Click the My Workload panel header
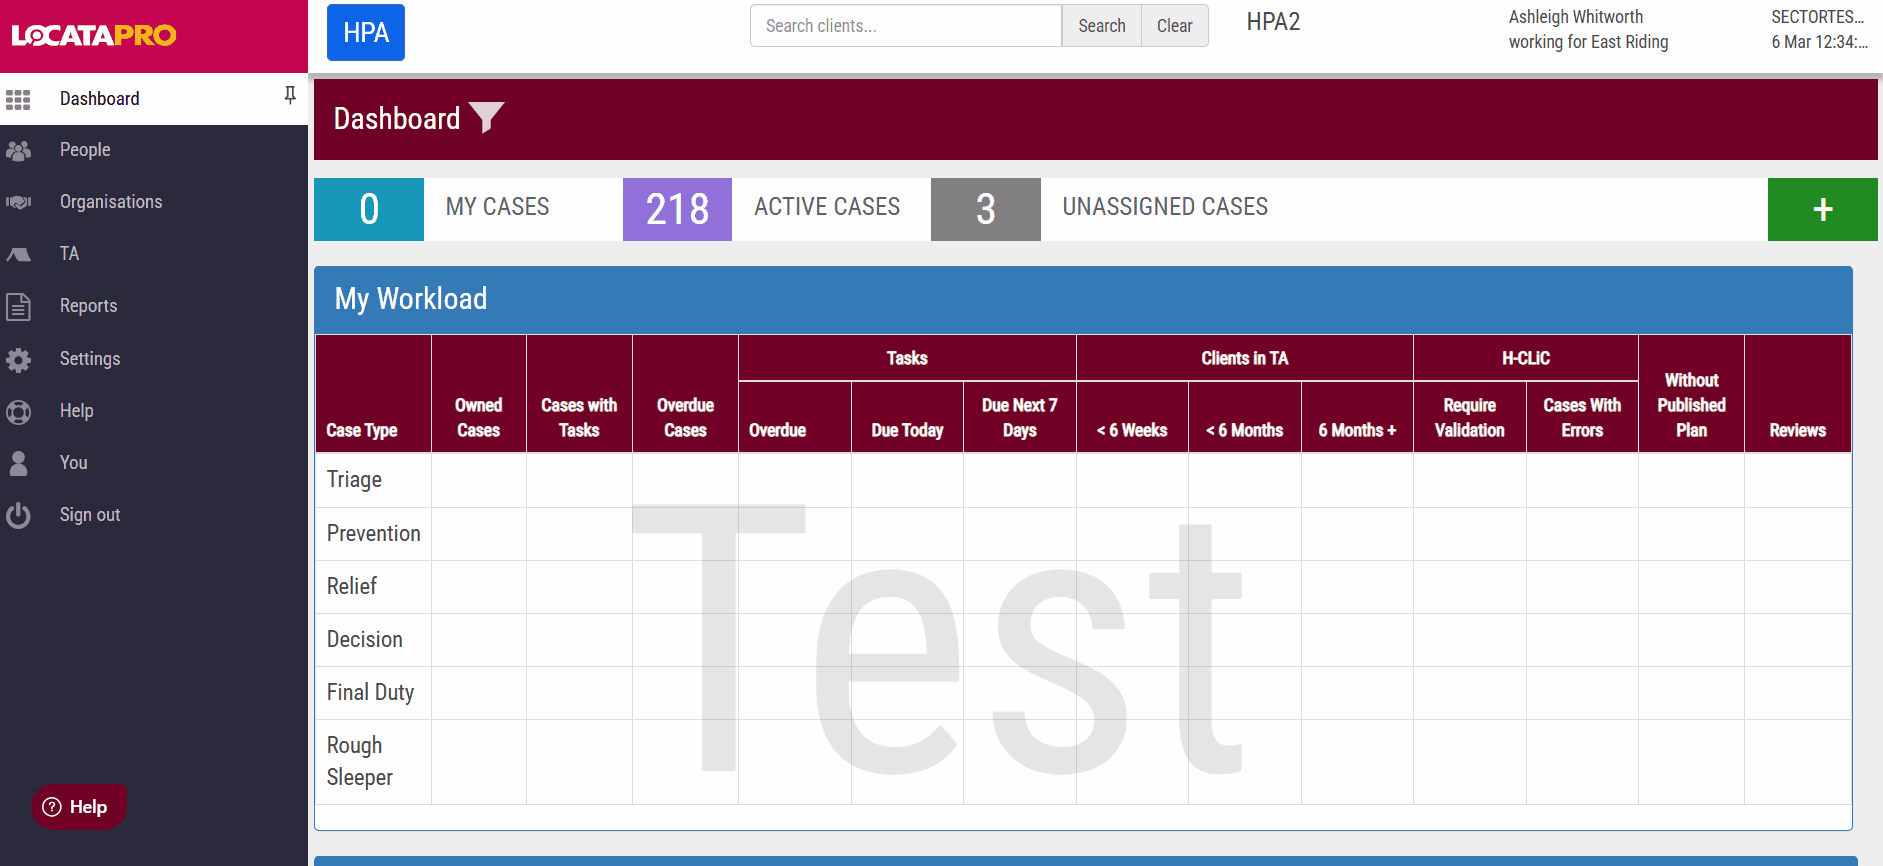Viewport: 1883px width, 866px height. (1083, 299)
